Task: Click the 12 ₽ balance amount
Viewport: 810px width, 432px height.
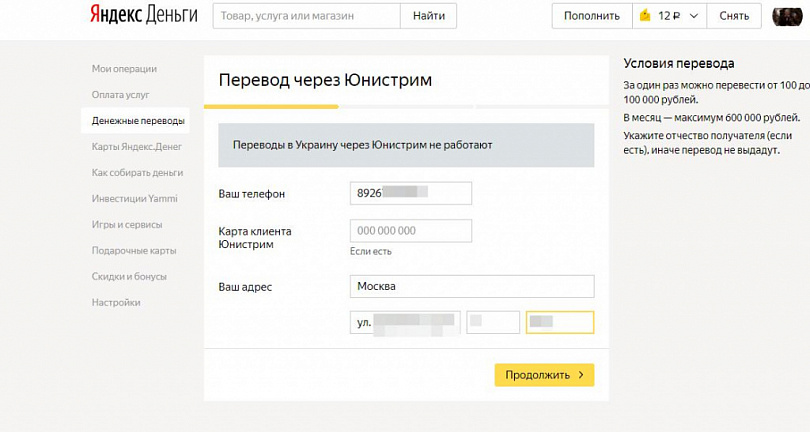Action: click(669, 16)
